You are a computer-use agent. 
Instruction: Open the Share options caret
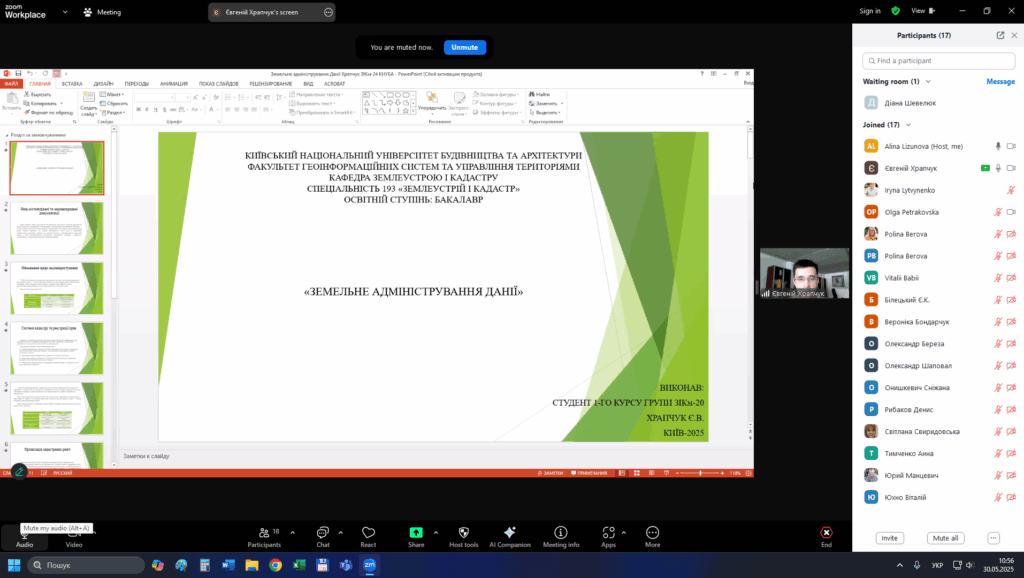pos(436,533)
